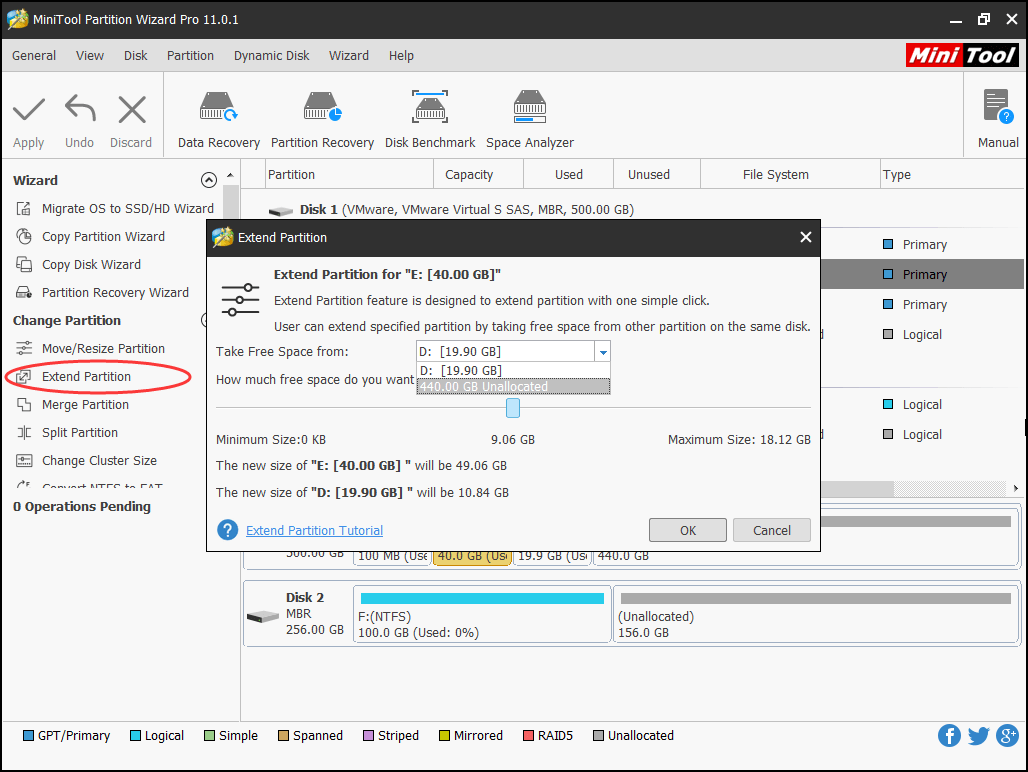Viewport: 1028px width, 772px height.
Task: Launch Disk Benchmark
Action: pyautogui.click(x=430, y=115)
